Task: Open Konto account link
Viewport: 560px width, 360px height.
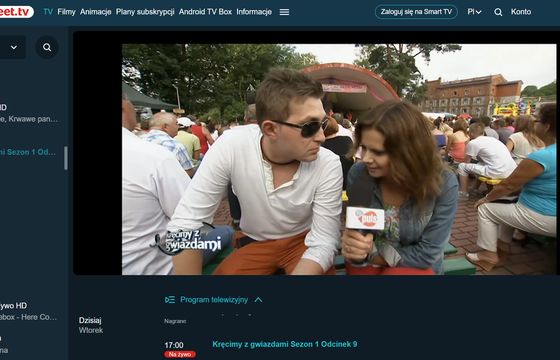Action: (x=521, y=12)
